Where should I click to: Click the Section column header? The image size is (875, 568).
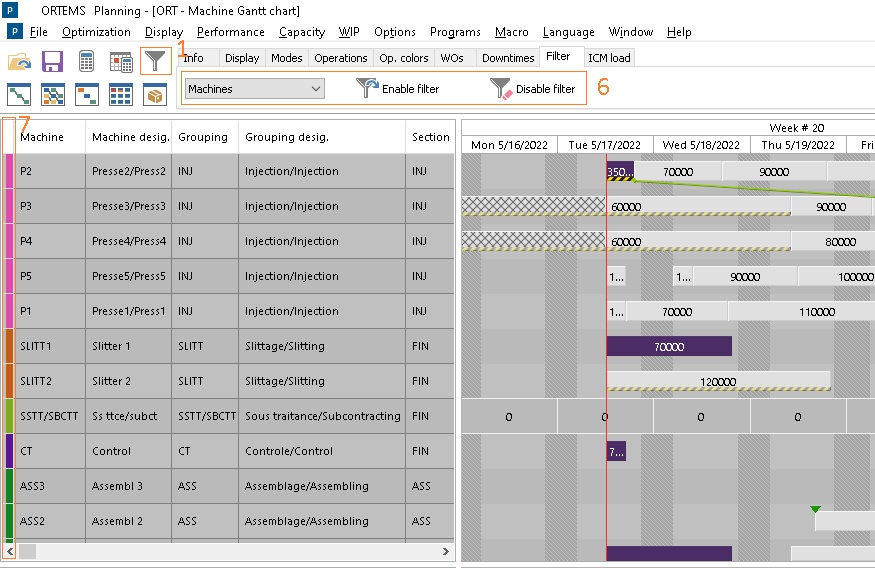430,137
